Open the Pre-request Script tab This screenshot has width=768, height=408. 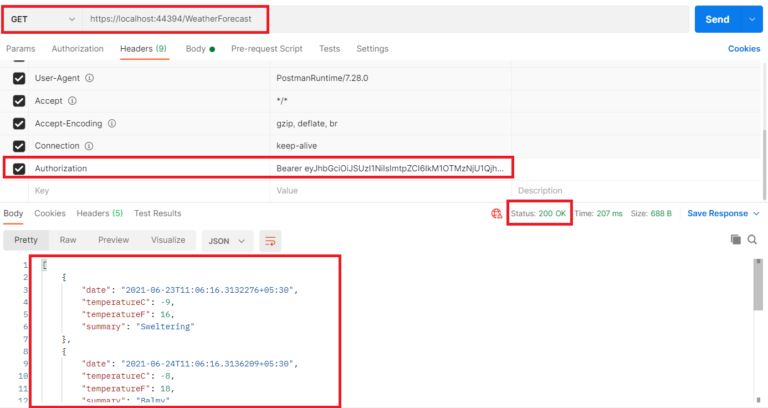267,48
